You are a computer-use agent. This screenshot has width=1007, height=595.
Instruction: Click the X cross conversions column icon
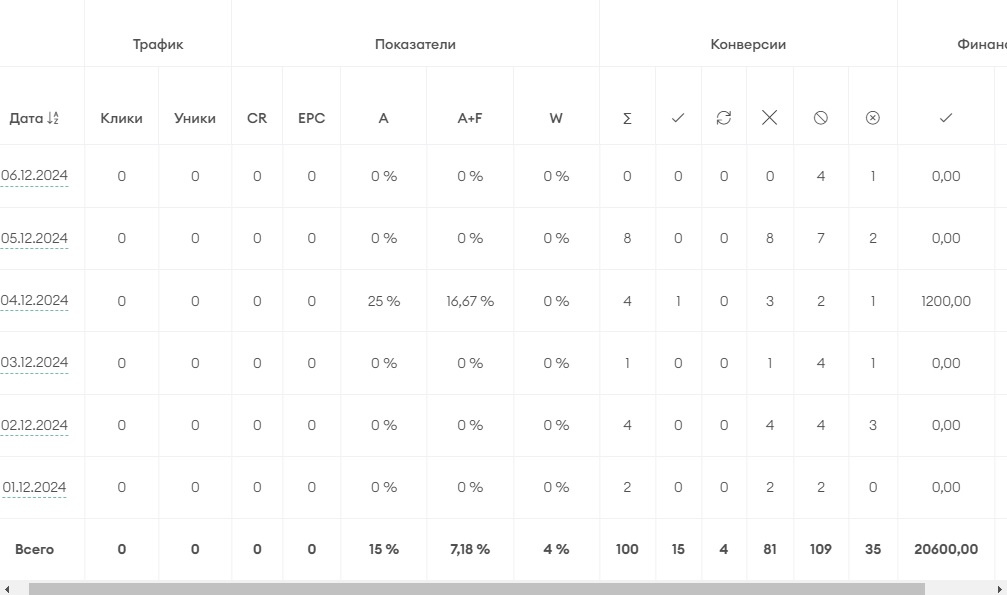(769, 118)
